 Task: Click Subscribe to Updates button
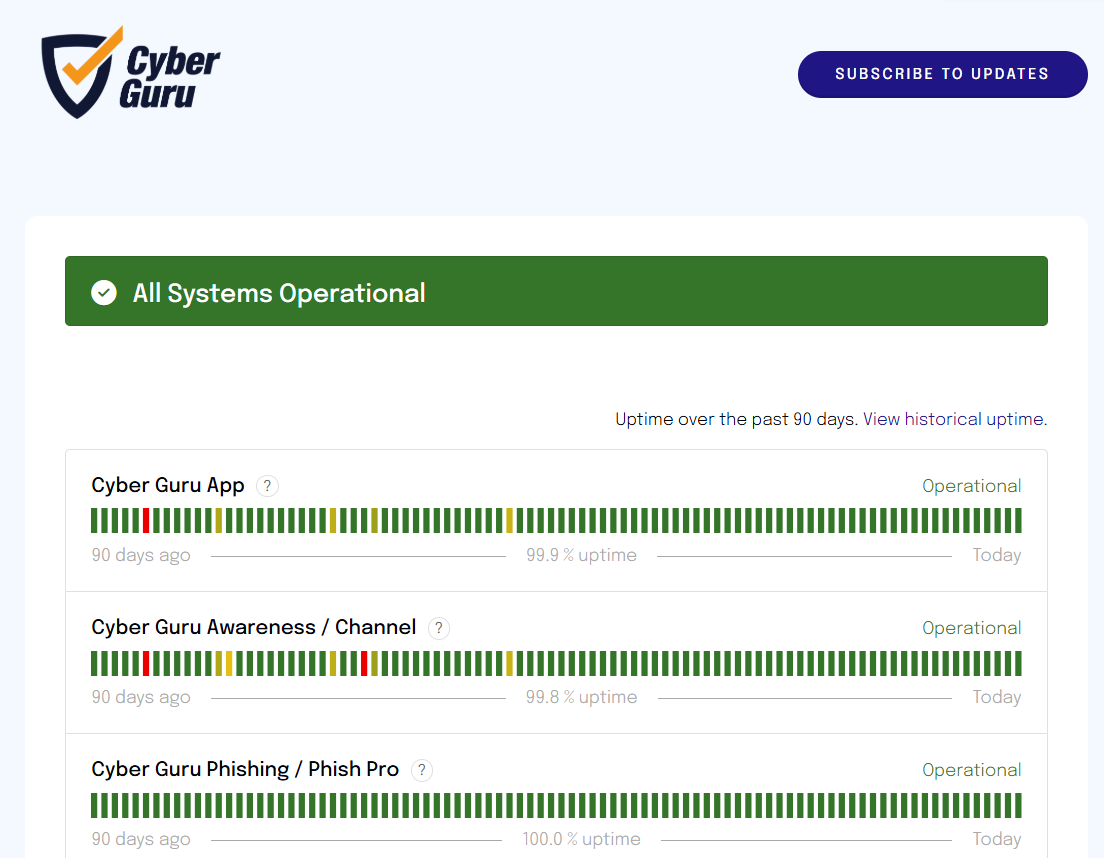pos(942,74)
